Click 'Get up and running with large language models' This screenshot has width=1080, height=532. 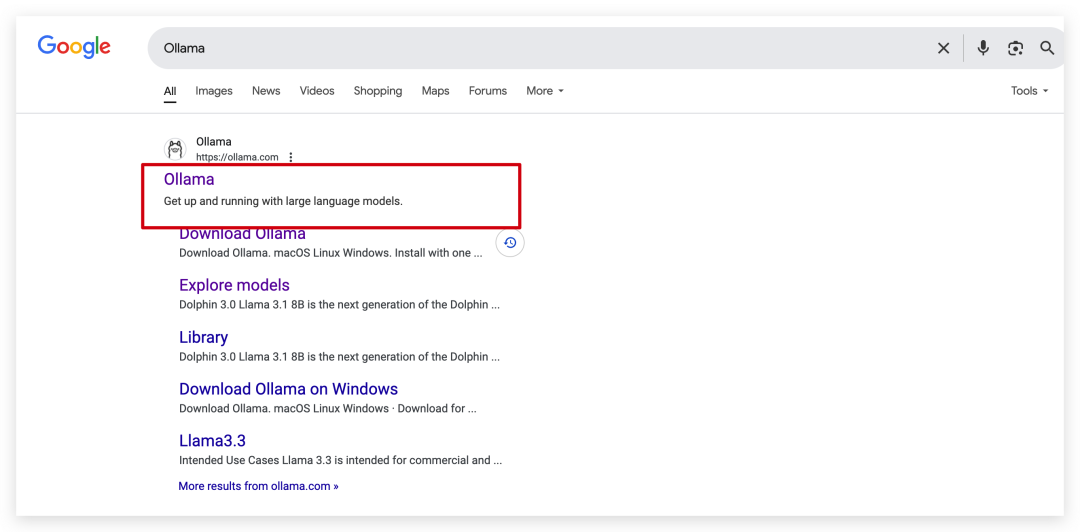click(283, 202)
